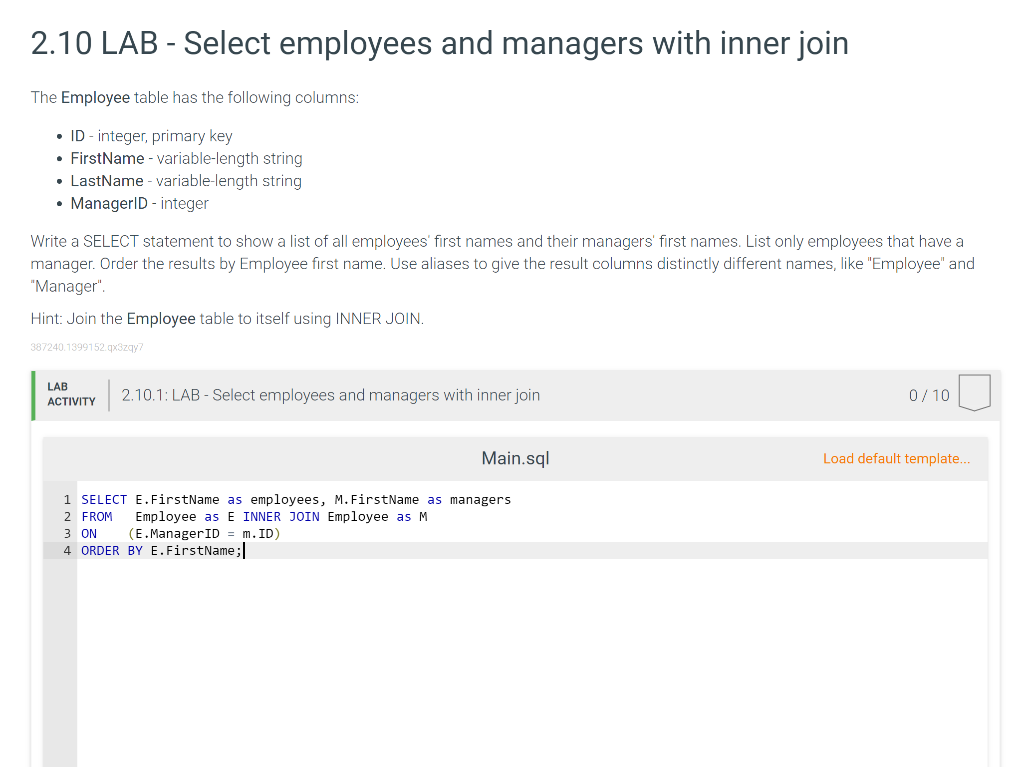
Task: Click the Hint paragraph about INNER JOIN
Action: point(227,319)
